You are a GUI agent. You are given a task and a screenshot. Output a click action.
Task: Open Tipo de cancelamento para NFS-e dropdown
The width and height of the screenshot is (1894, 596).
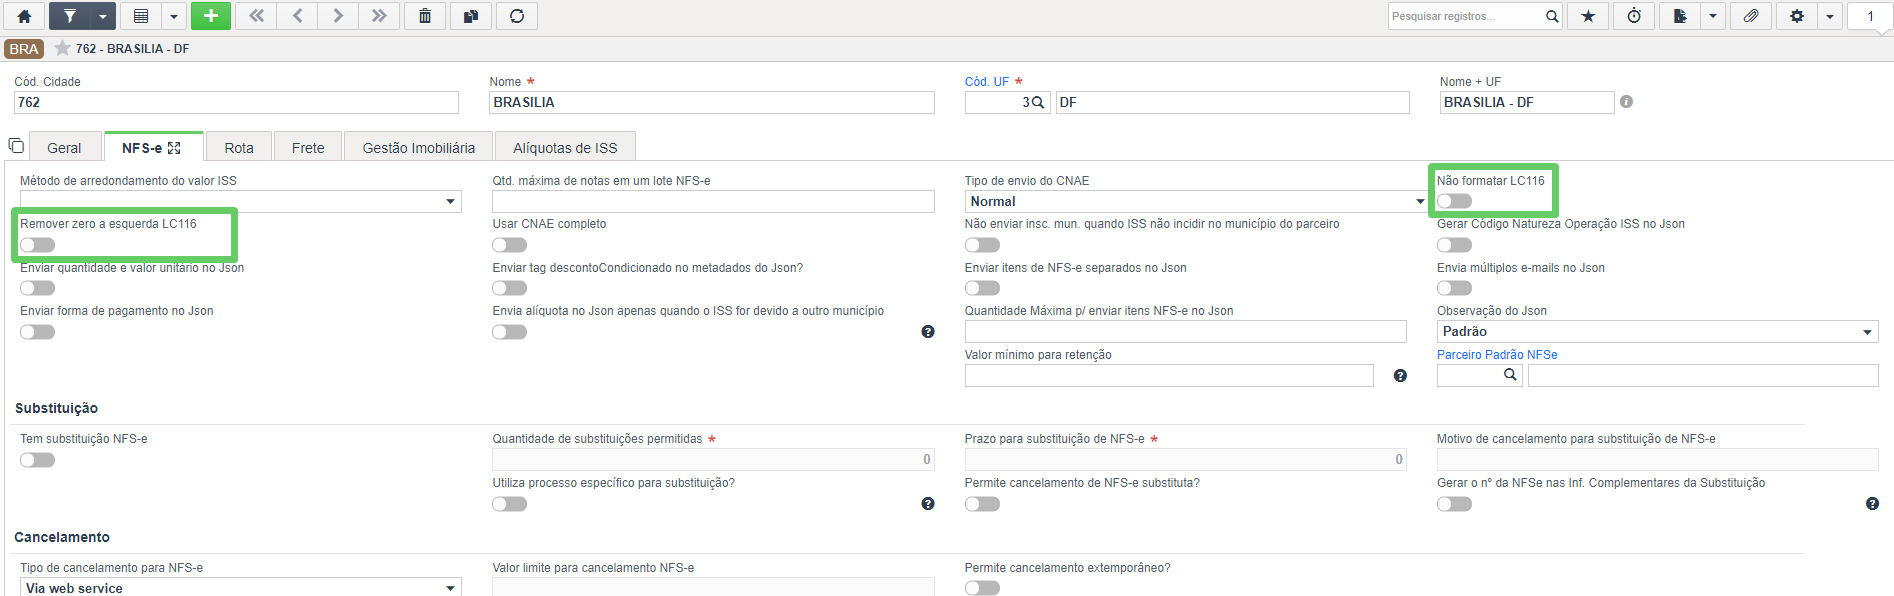241,587
